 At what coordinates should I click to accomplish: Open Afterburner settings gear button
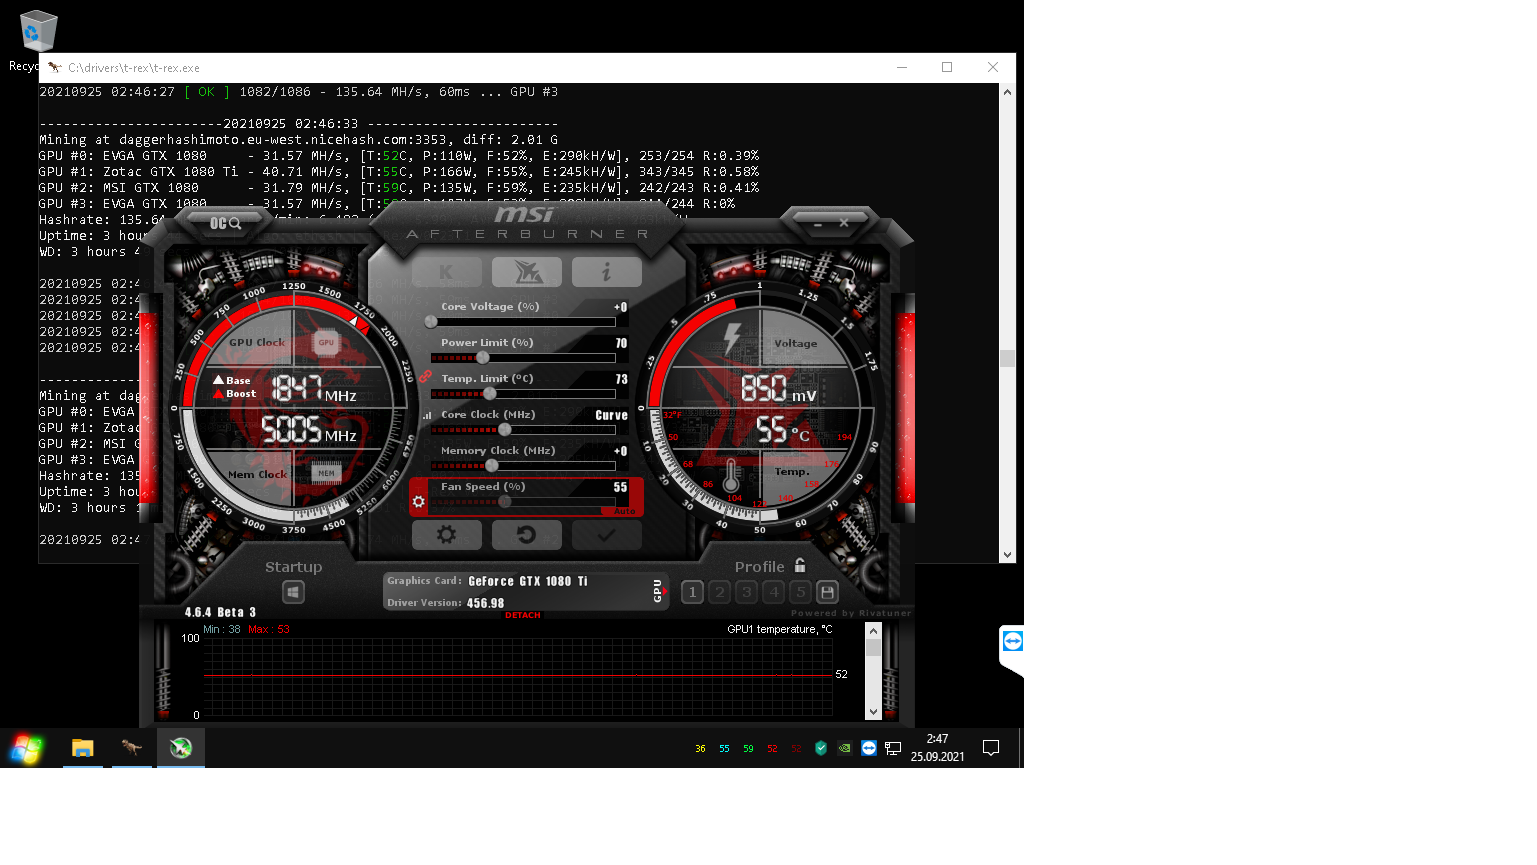click(x=446, y=535)
